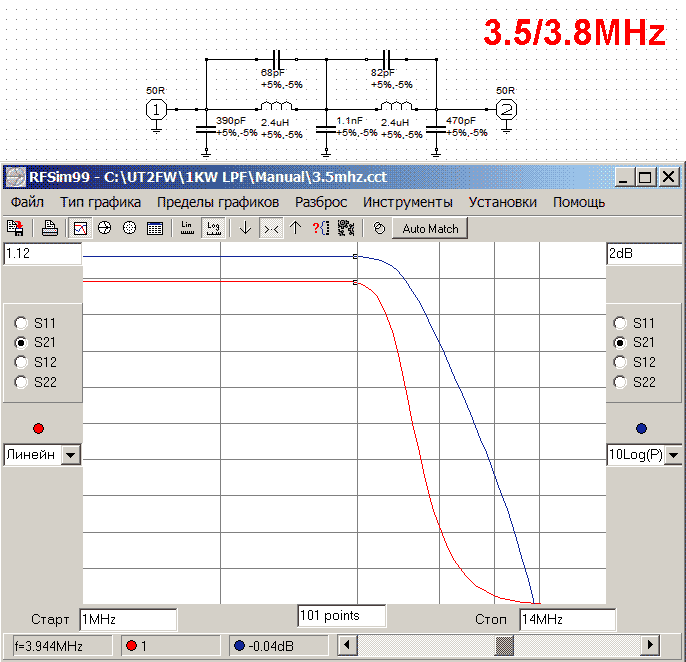Open the Разброс menu
Screen dimensions: 686x662
pyautogui.click(x=321, y=202)
